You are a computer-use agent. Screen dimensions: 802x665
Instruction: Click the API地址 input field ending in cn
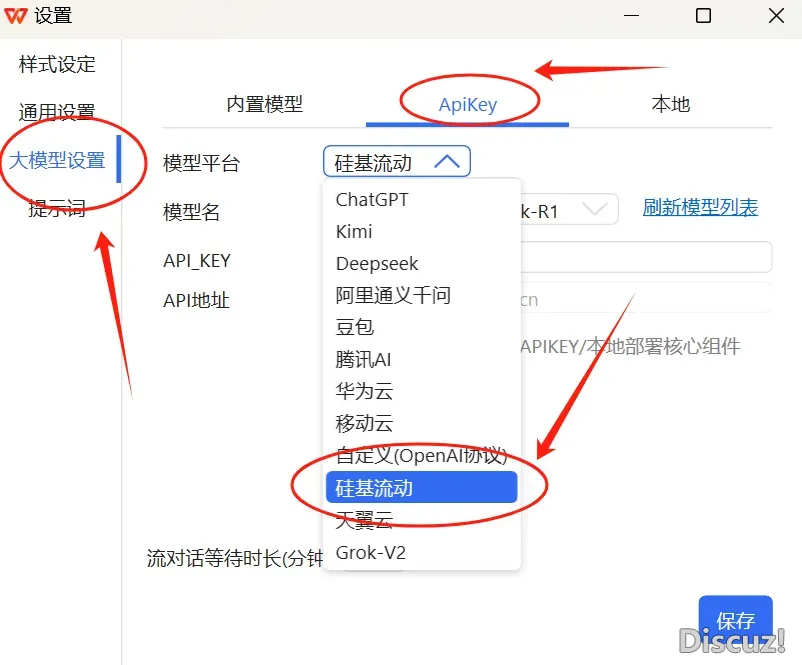647,298
